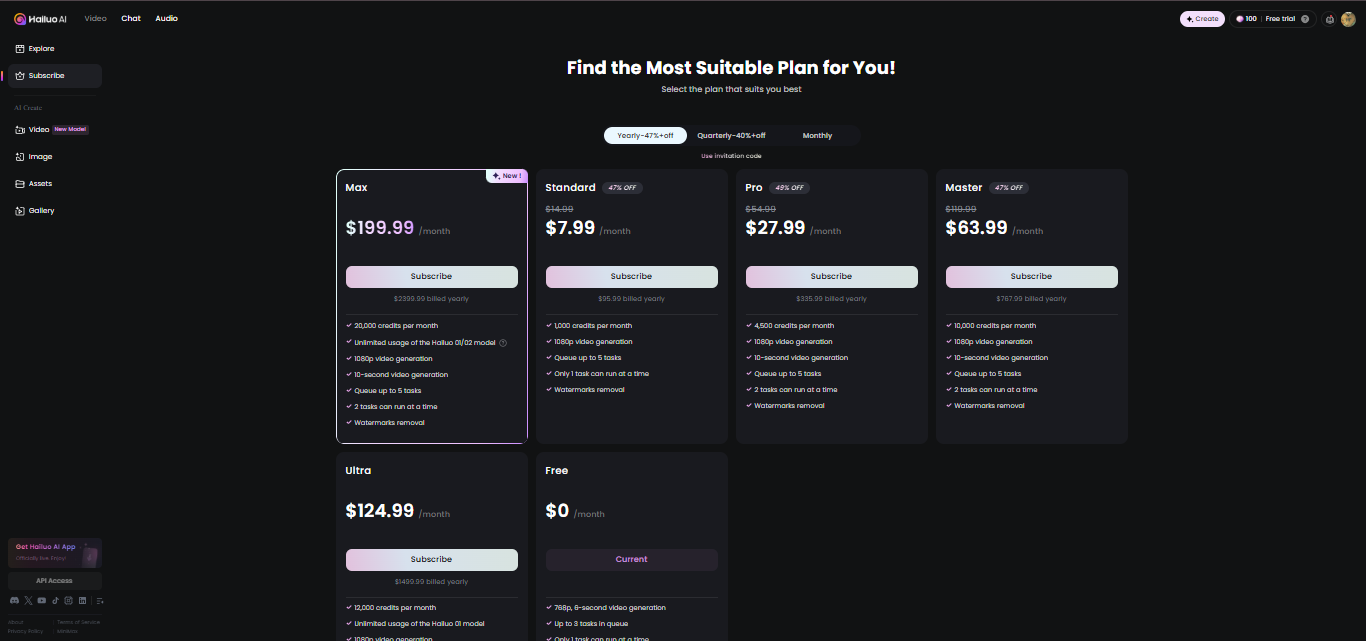Open the Audio section
1366x641 pixels.
click(x=166, y=17)
